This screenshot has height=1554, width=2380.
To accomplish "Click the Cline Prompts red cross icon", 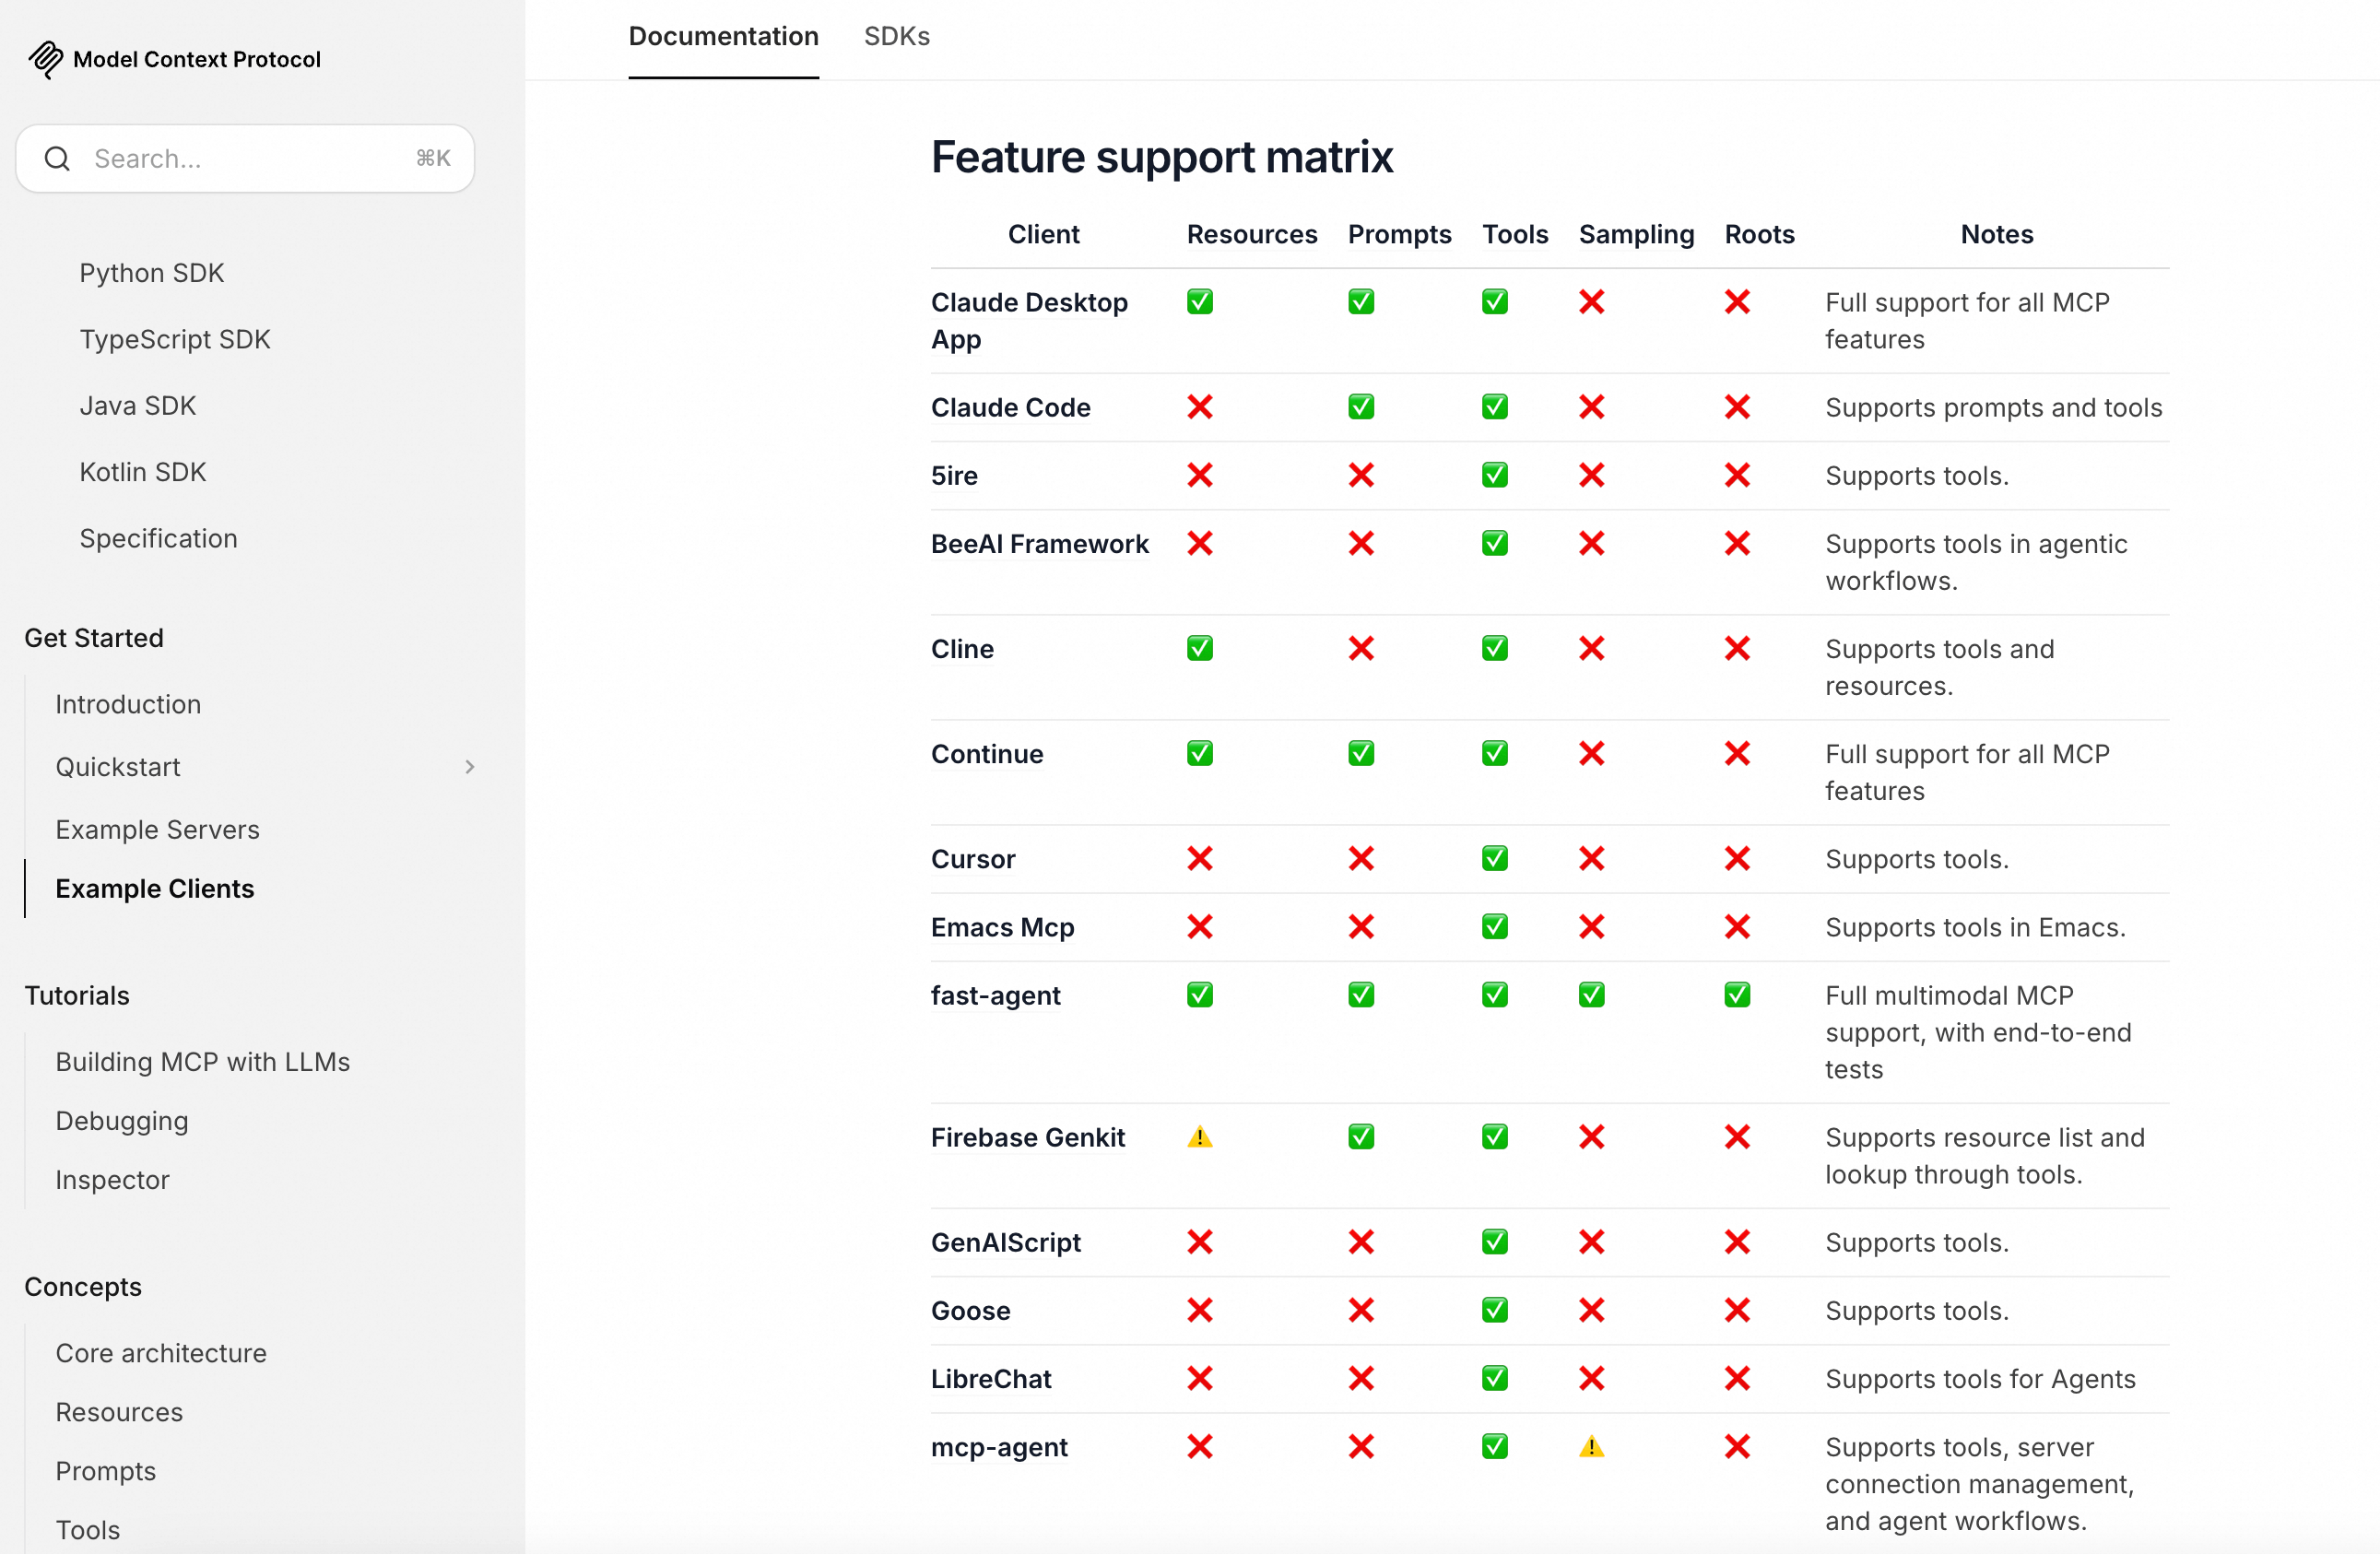I will click(x=1360, y=649).
